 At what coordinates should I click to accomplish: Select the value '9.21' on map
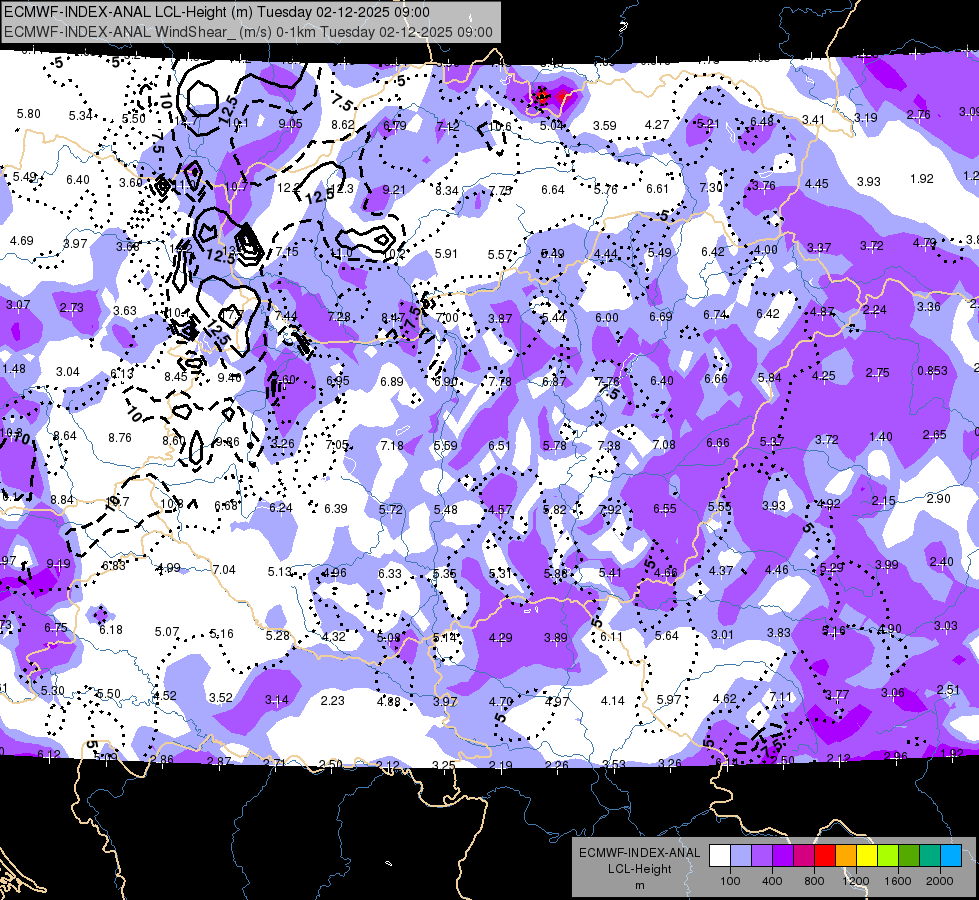[x=394, y=189]
